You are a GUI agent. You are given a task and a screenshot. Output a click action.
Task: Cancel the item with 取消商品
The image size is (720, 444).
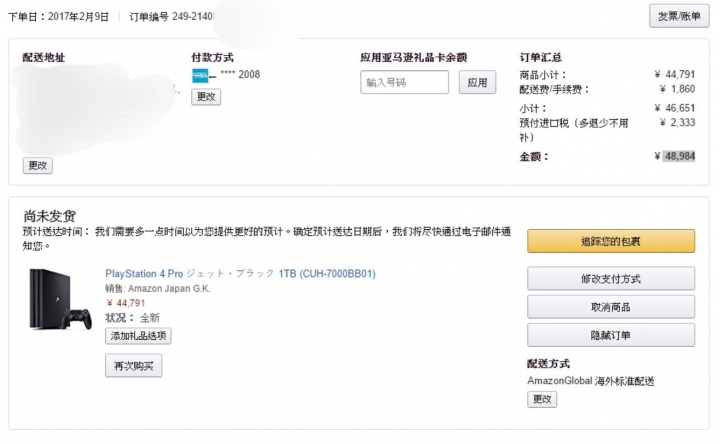point(611,307)
